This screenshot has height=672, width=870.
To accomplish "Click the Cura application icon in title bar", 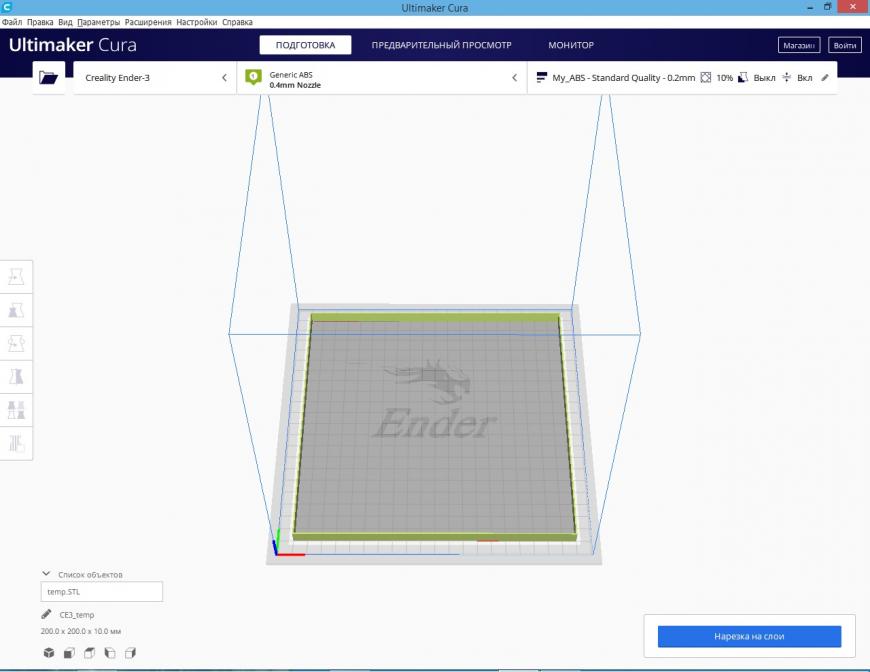I will [7, 7].
